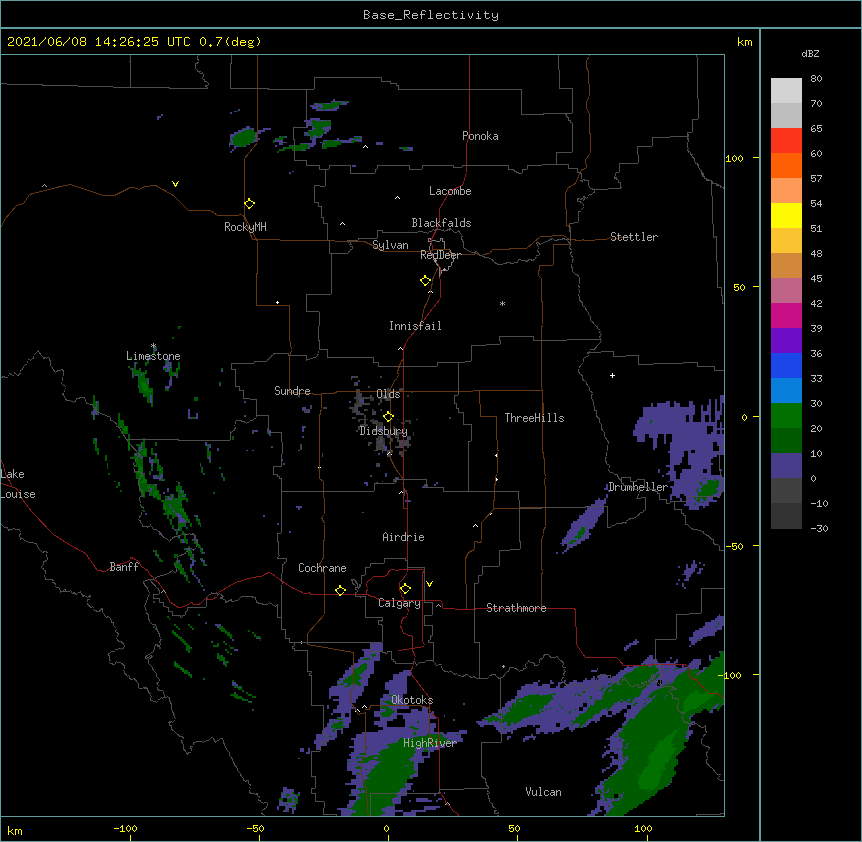Click the -30 value on the dBZ legend
Viewport: 862px width, 842px height.
point(819,529)
